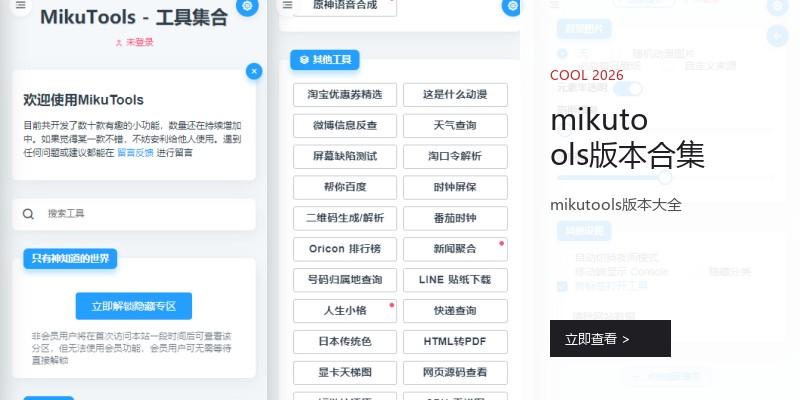The image size is (800, 400).
Task: Open the 人生小格 tool
Action: click(x=345, y=311)
